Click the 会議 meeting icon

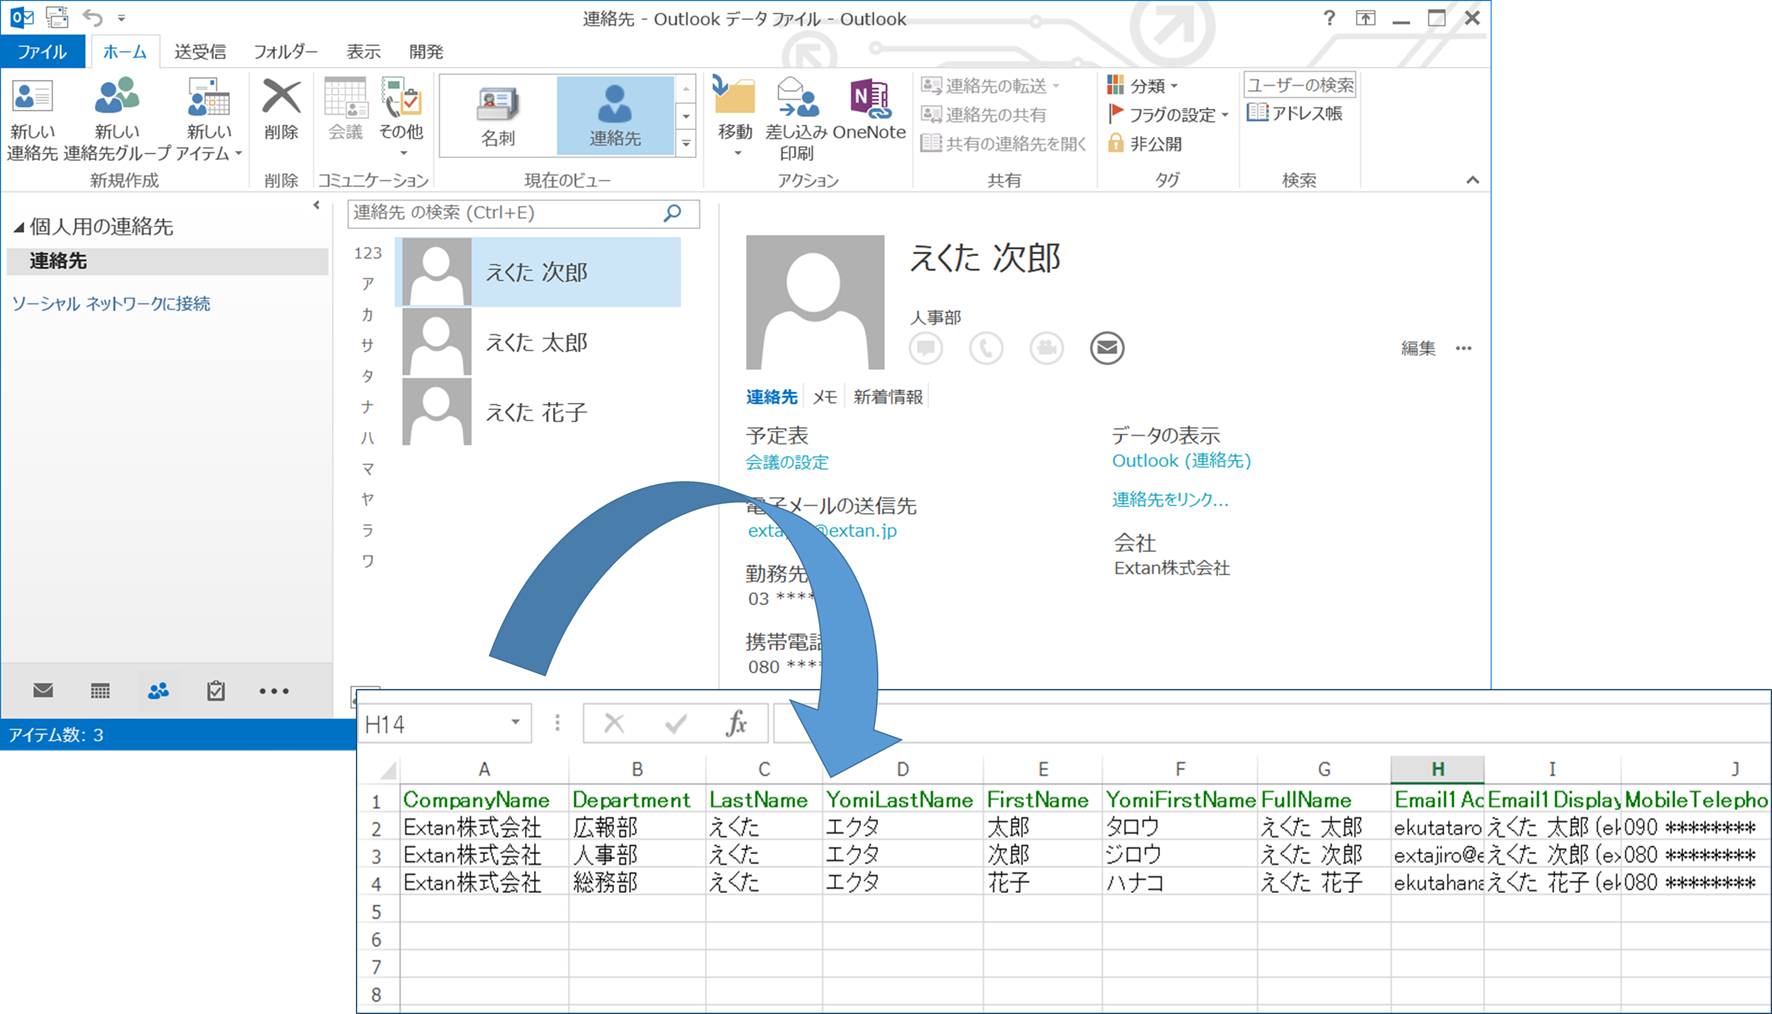click(x=345, y=110)
